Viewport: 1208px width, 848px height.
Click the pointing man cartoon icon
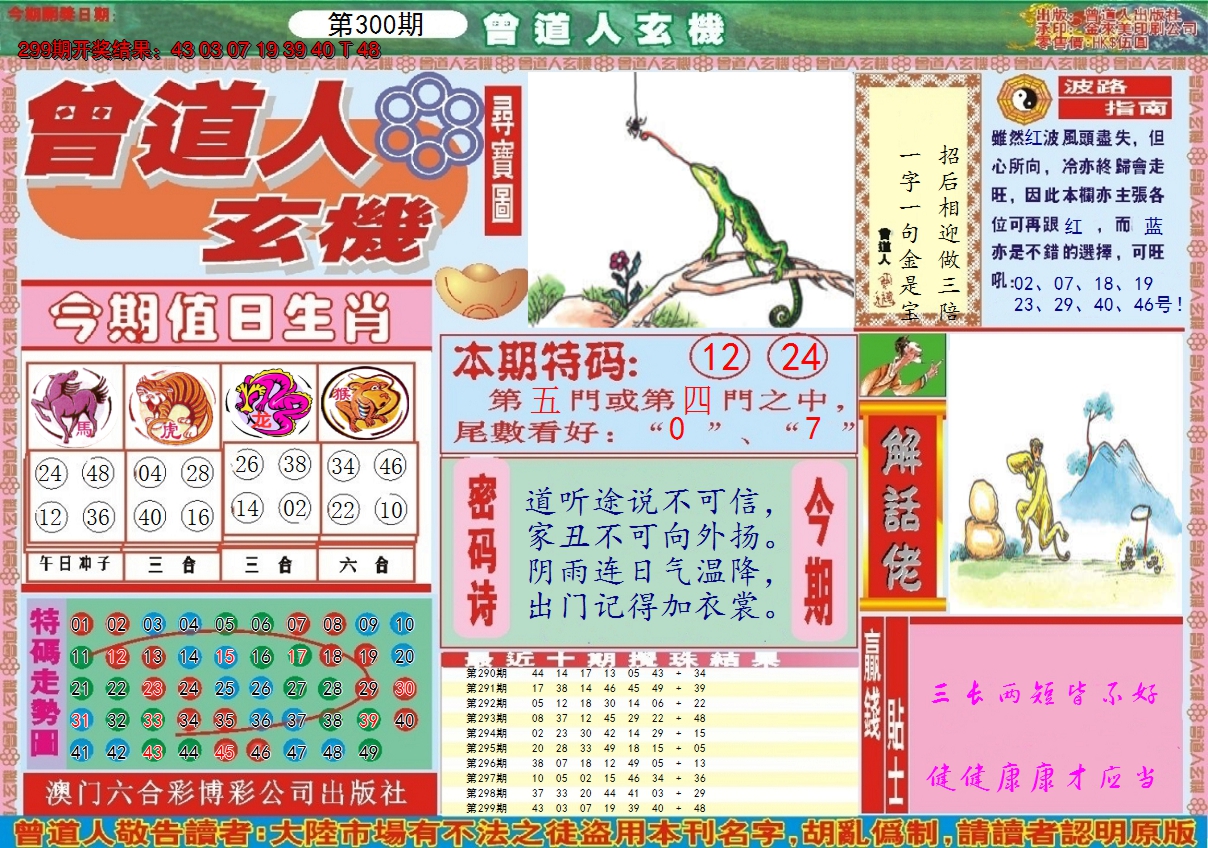tap(902, 366)
